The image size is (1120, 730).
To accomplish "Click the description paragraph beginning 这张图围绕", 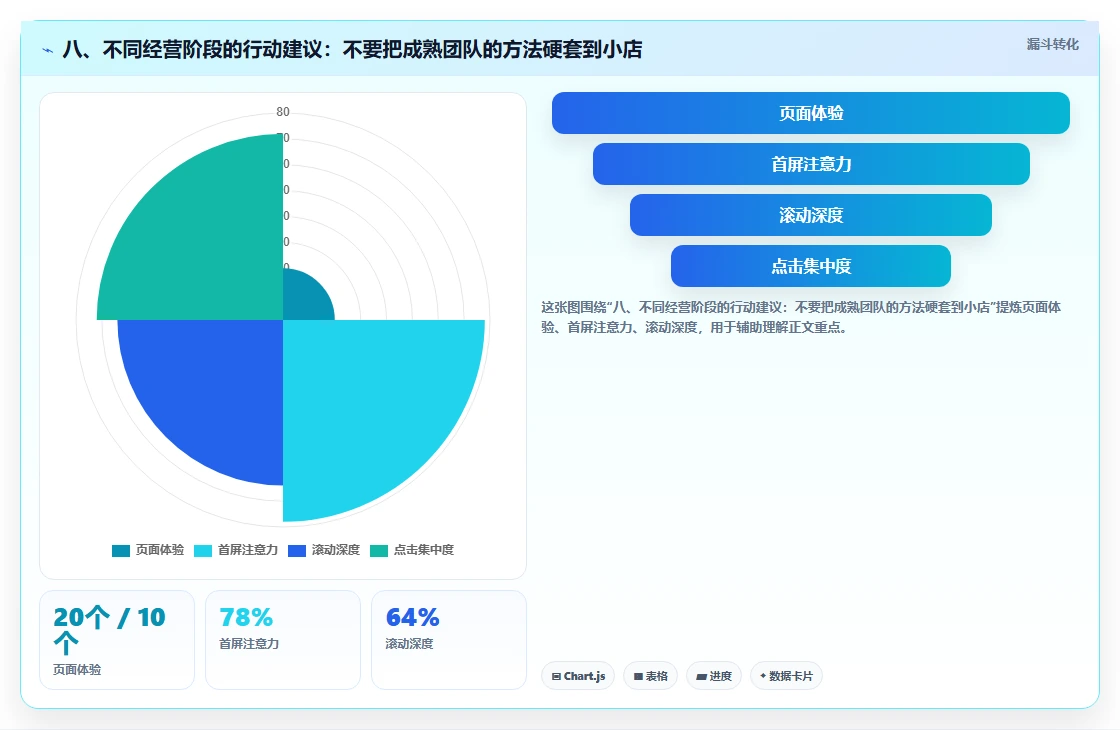I will (801, 317).
